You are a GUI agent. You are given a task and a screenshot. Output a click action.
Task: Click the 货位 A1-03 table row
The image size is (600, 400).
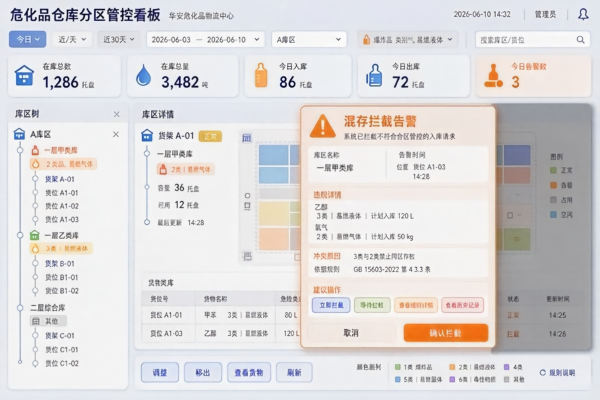tap(221, 333)
